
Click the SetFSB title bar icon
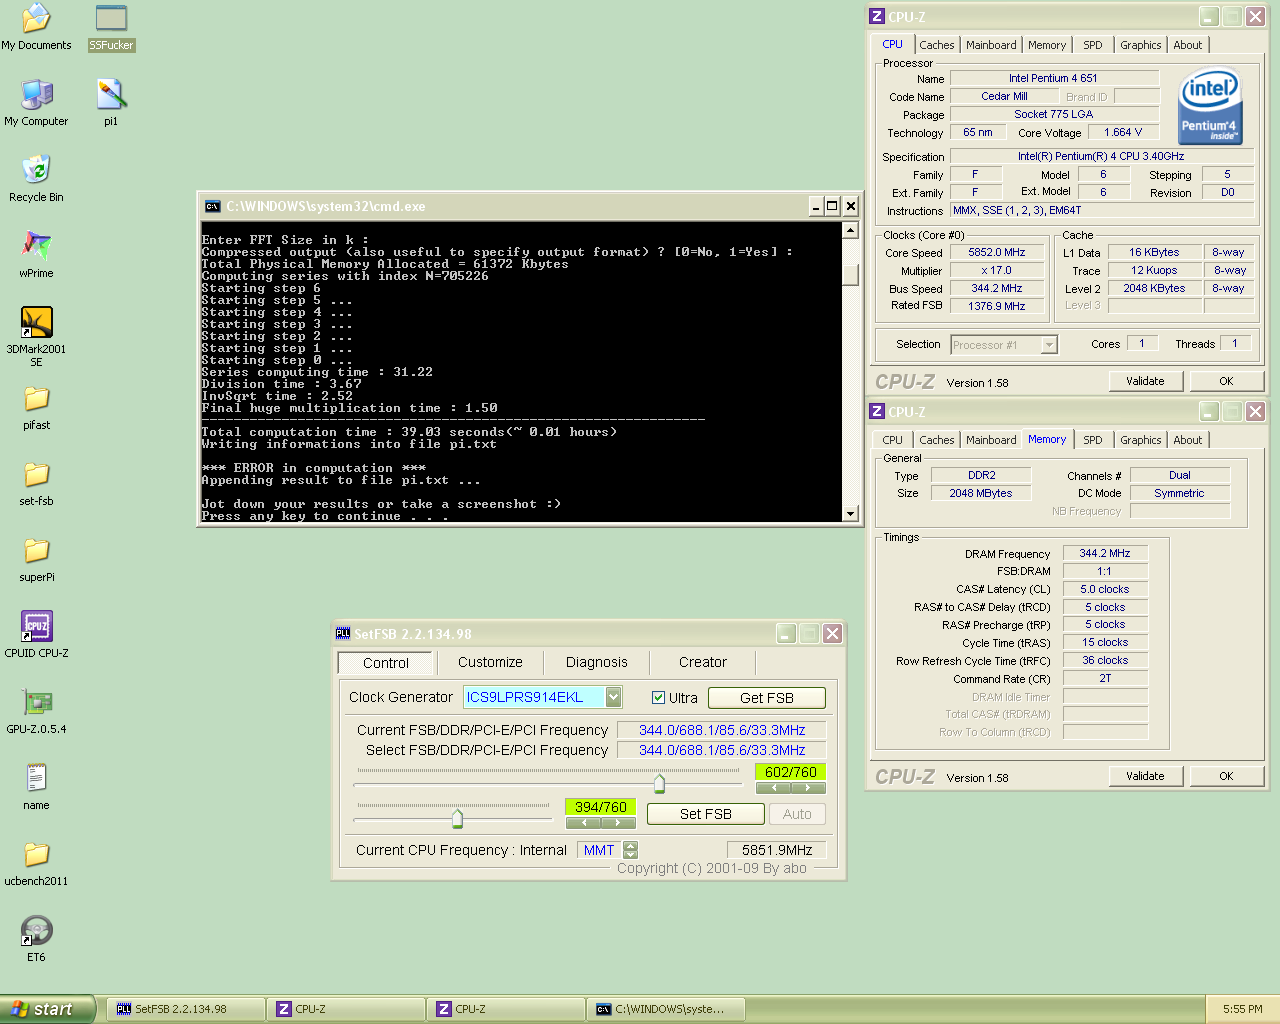343,634
